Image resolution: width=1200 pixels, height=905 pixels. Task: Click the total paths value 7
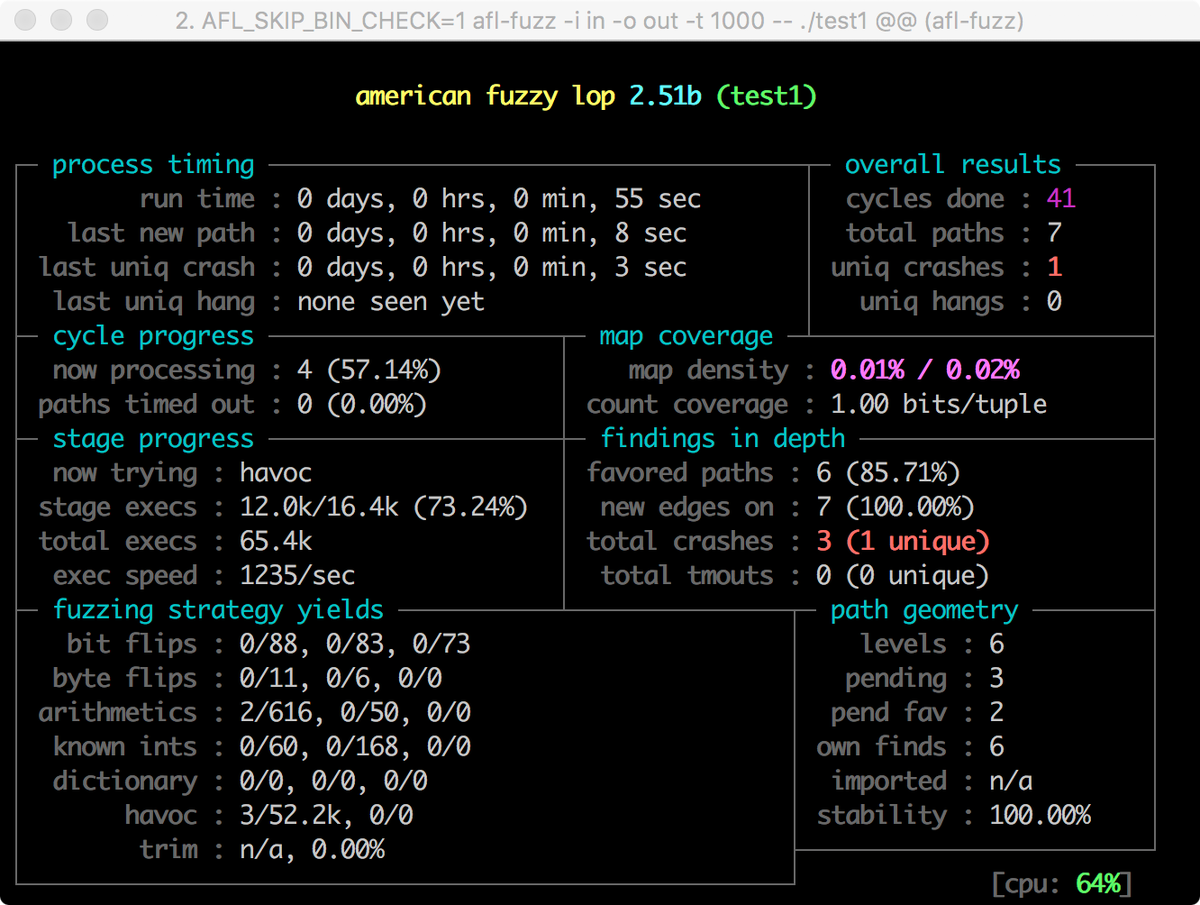tap(1054, 233)
